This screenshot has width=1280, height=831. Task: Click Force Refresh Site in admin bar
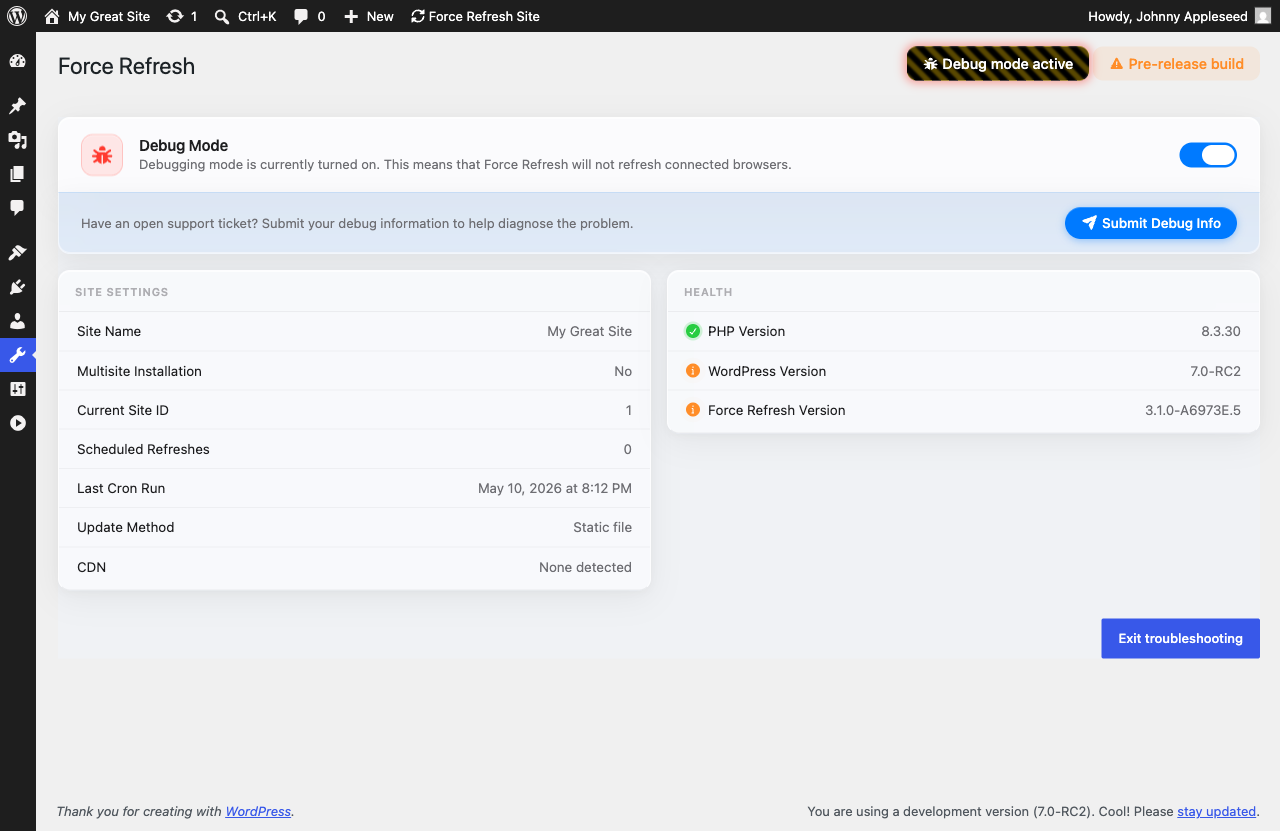475,16
